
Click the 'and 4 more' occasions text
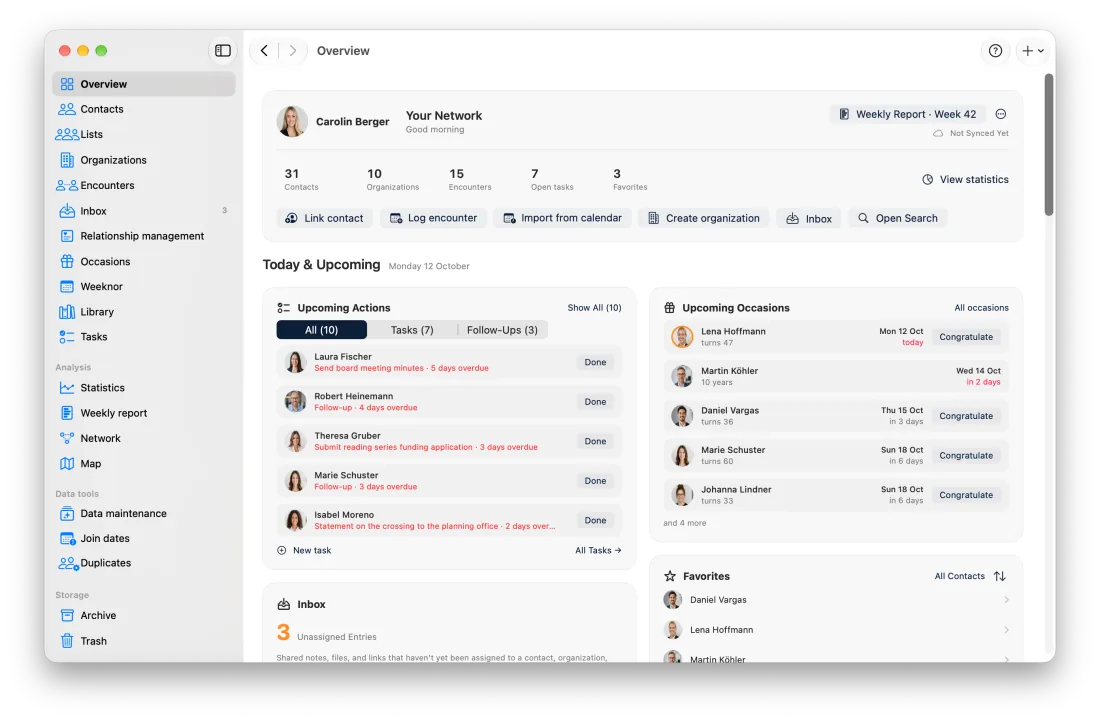click(685, 523)
